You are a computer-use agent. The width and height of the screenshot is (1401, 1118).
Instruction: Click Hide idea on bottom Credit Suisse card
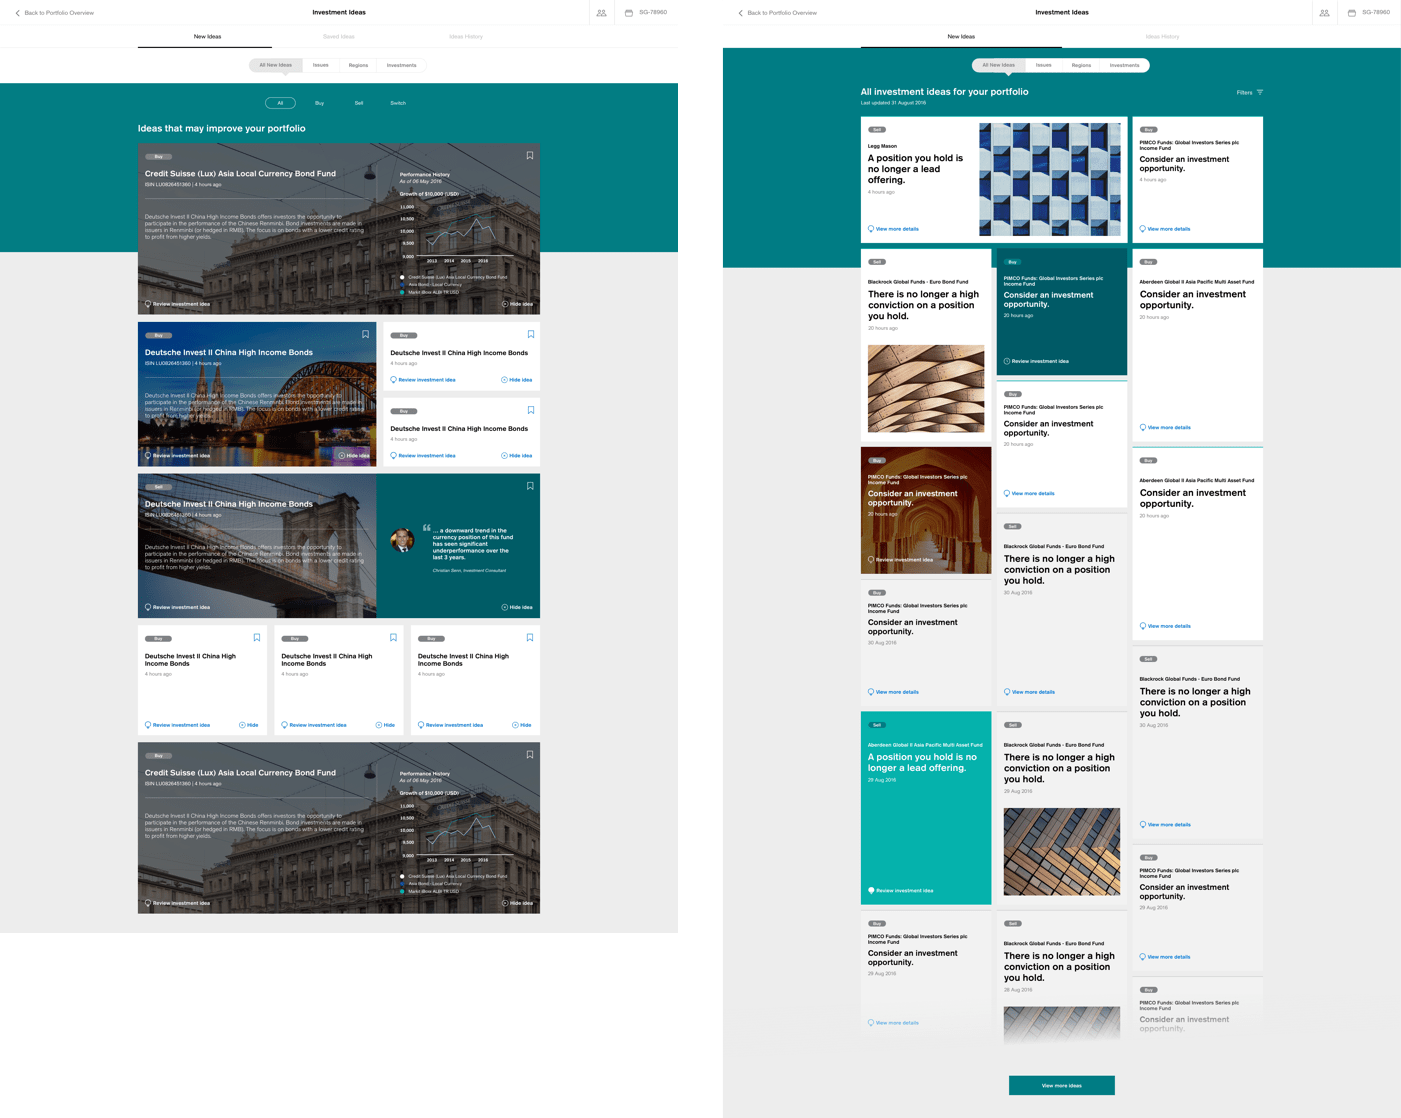click(x=517, y=903)
